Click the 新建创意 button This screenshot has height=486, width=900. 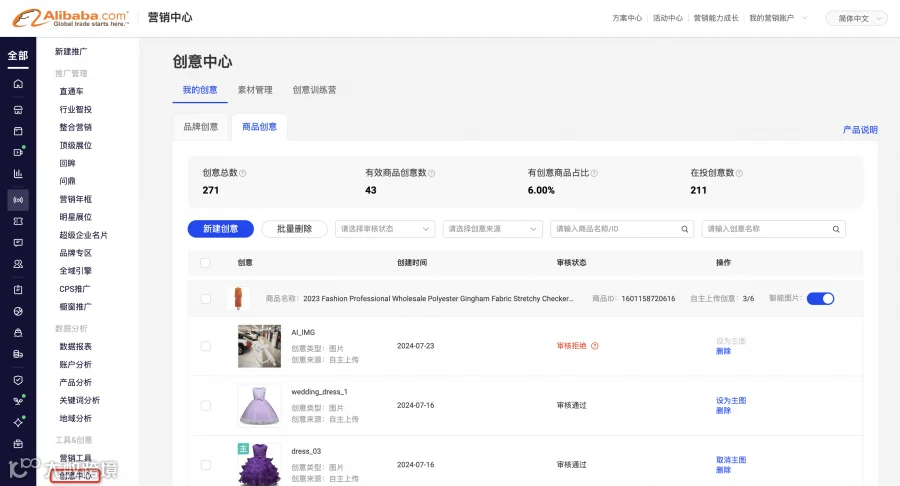click(220, 229)
